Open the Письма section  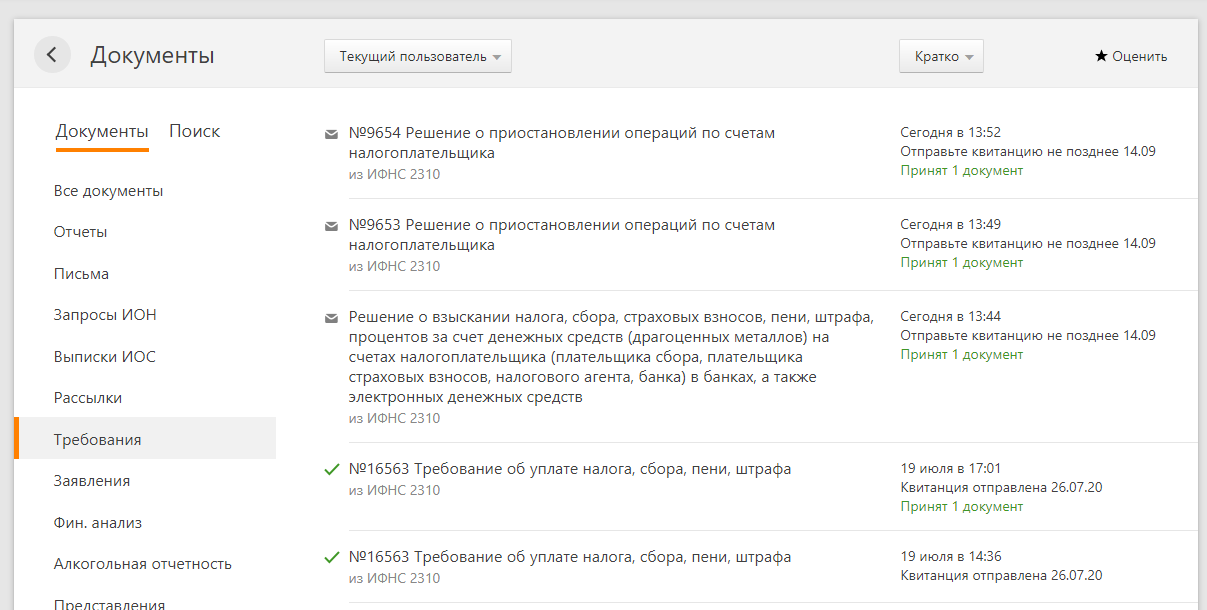click(81, 274)
